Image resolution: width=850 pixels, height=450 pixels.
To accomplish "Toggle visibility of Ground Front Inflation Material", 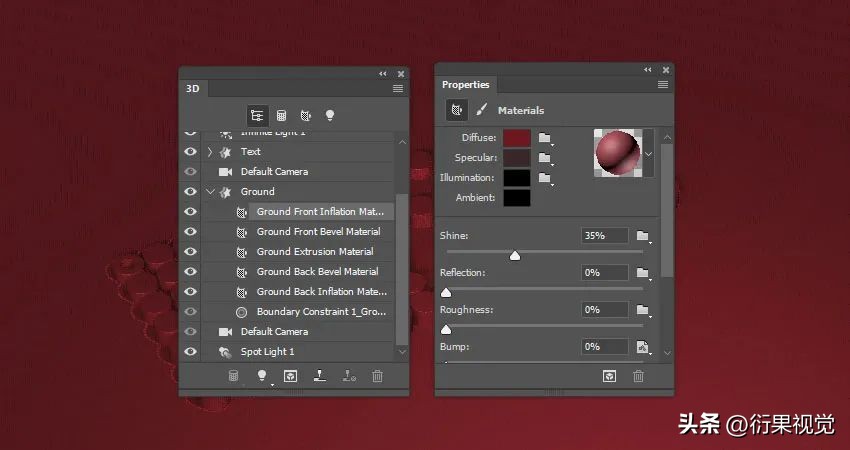I will (x=190, y=212).
